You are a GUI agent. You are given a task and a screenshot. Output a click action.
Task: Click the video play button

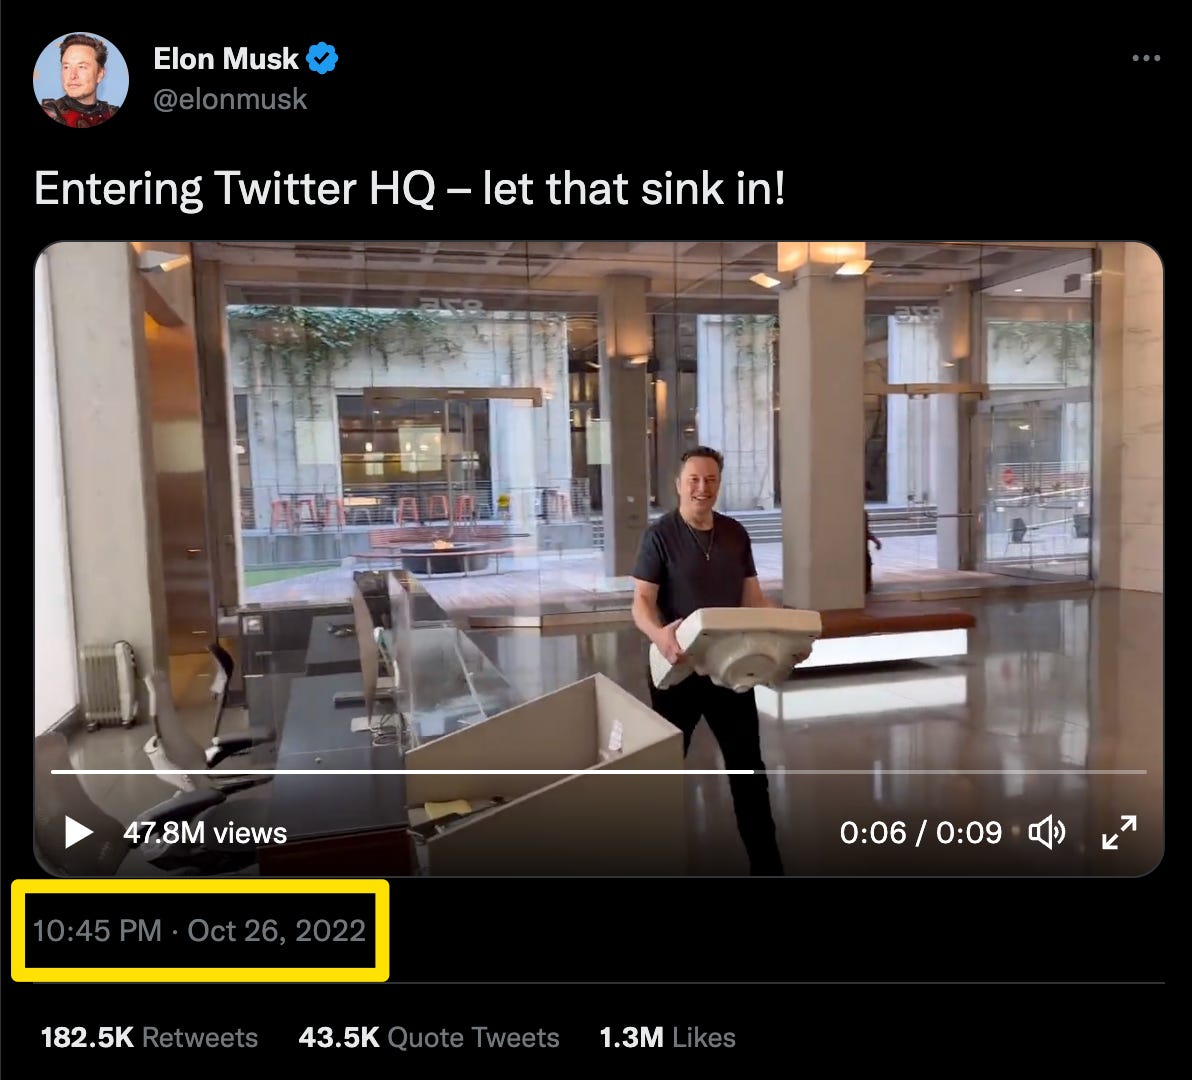pyautogui.click(x=78, y=832)
